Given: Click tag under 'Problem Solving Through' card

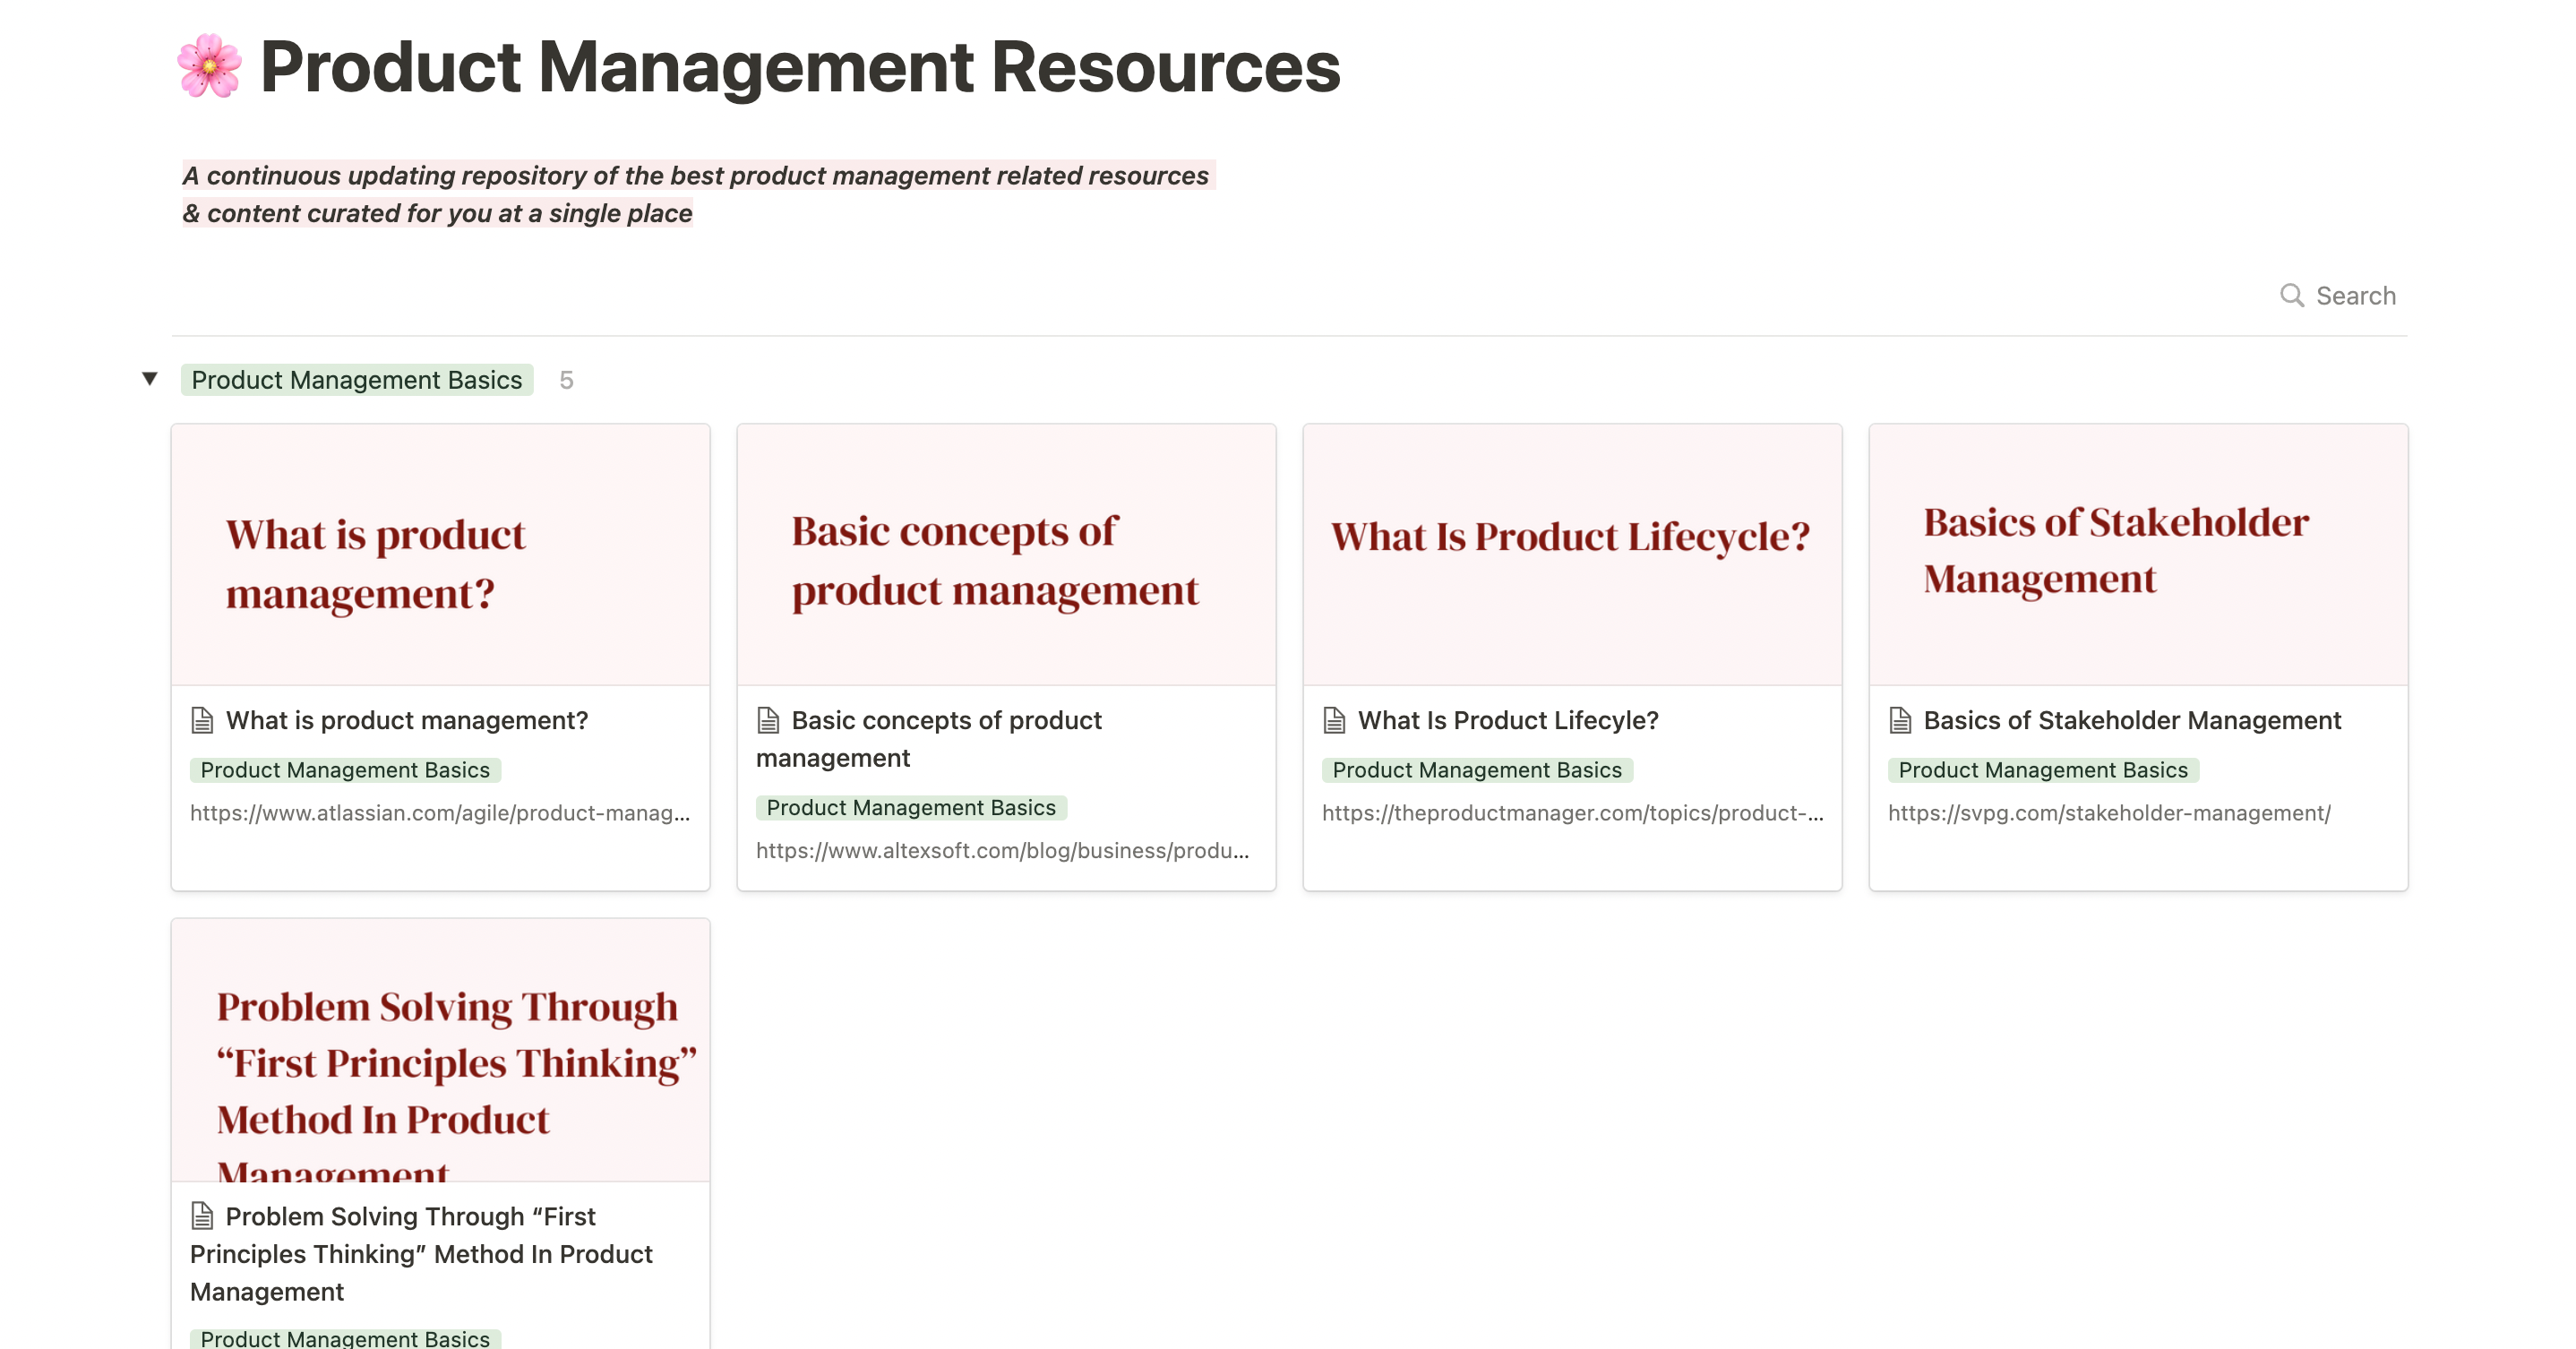Looking at the screenshot, I should click(x=345, y=1338).
